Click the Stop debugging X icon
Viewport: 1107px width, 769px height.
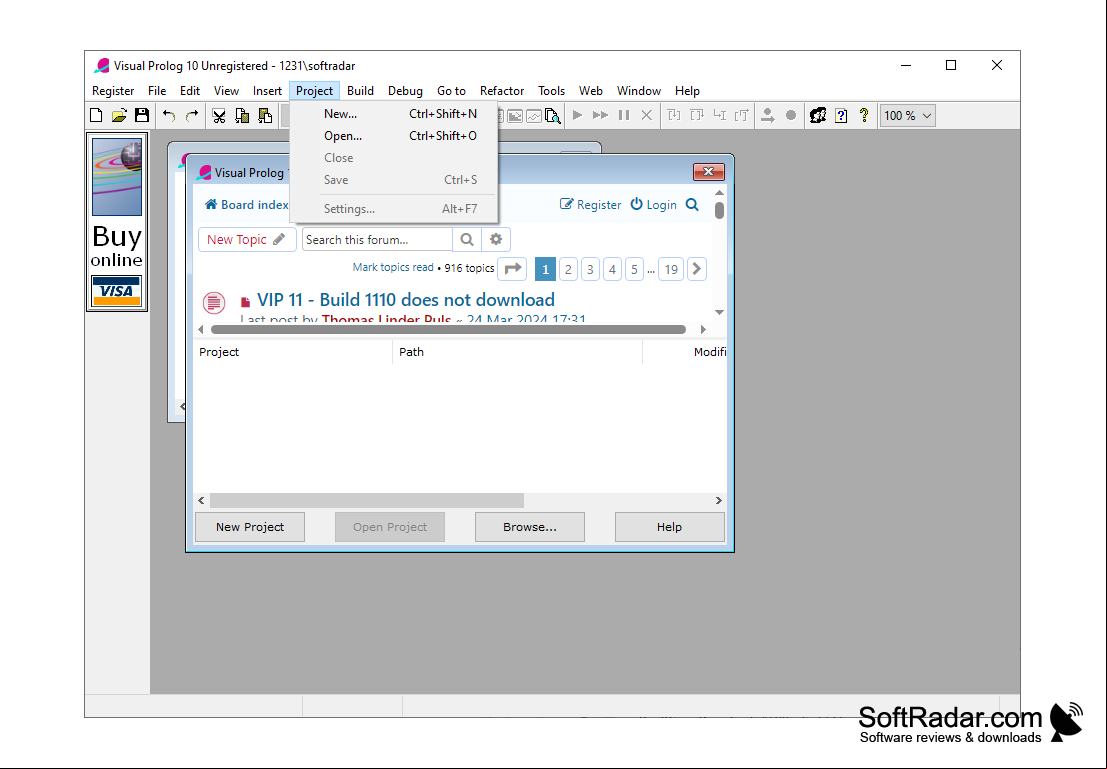pyautogui.click(x=647, y=115)
